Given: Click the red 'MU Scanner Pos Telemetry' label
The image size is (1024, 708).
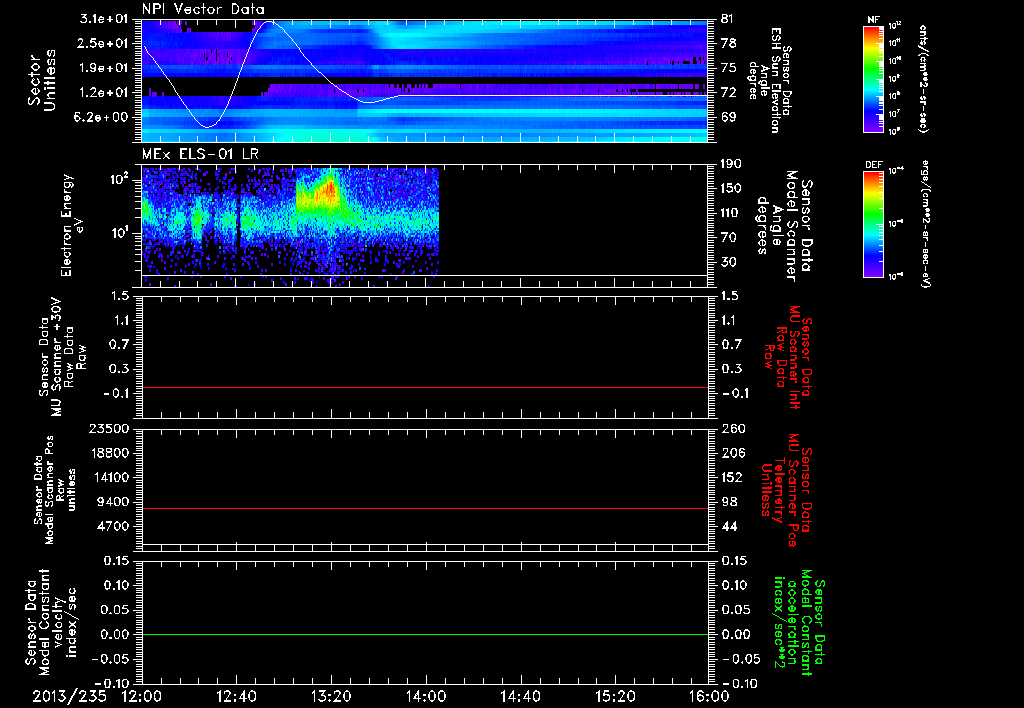Looking at the screenshot, I should click(x=785, y=490).
